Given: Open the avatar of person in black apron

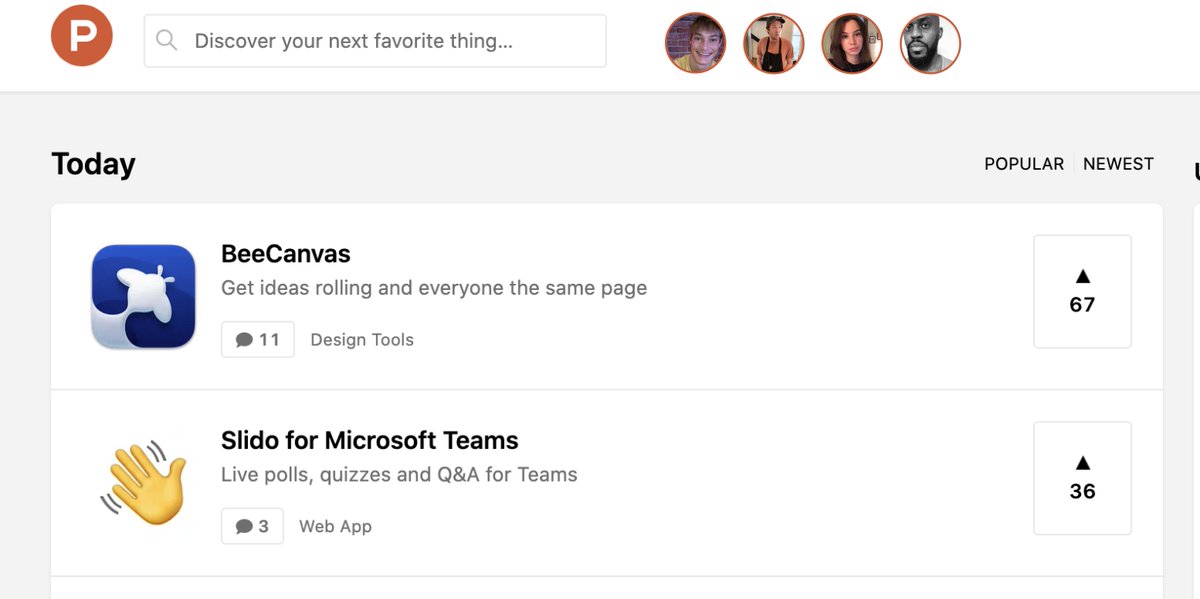Looking at the screenshot, I should pyautogui.click(x=774, y=43).
